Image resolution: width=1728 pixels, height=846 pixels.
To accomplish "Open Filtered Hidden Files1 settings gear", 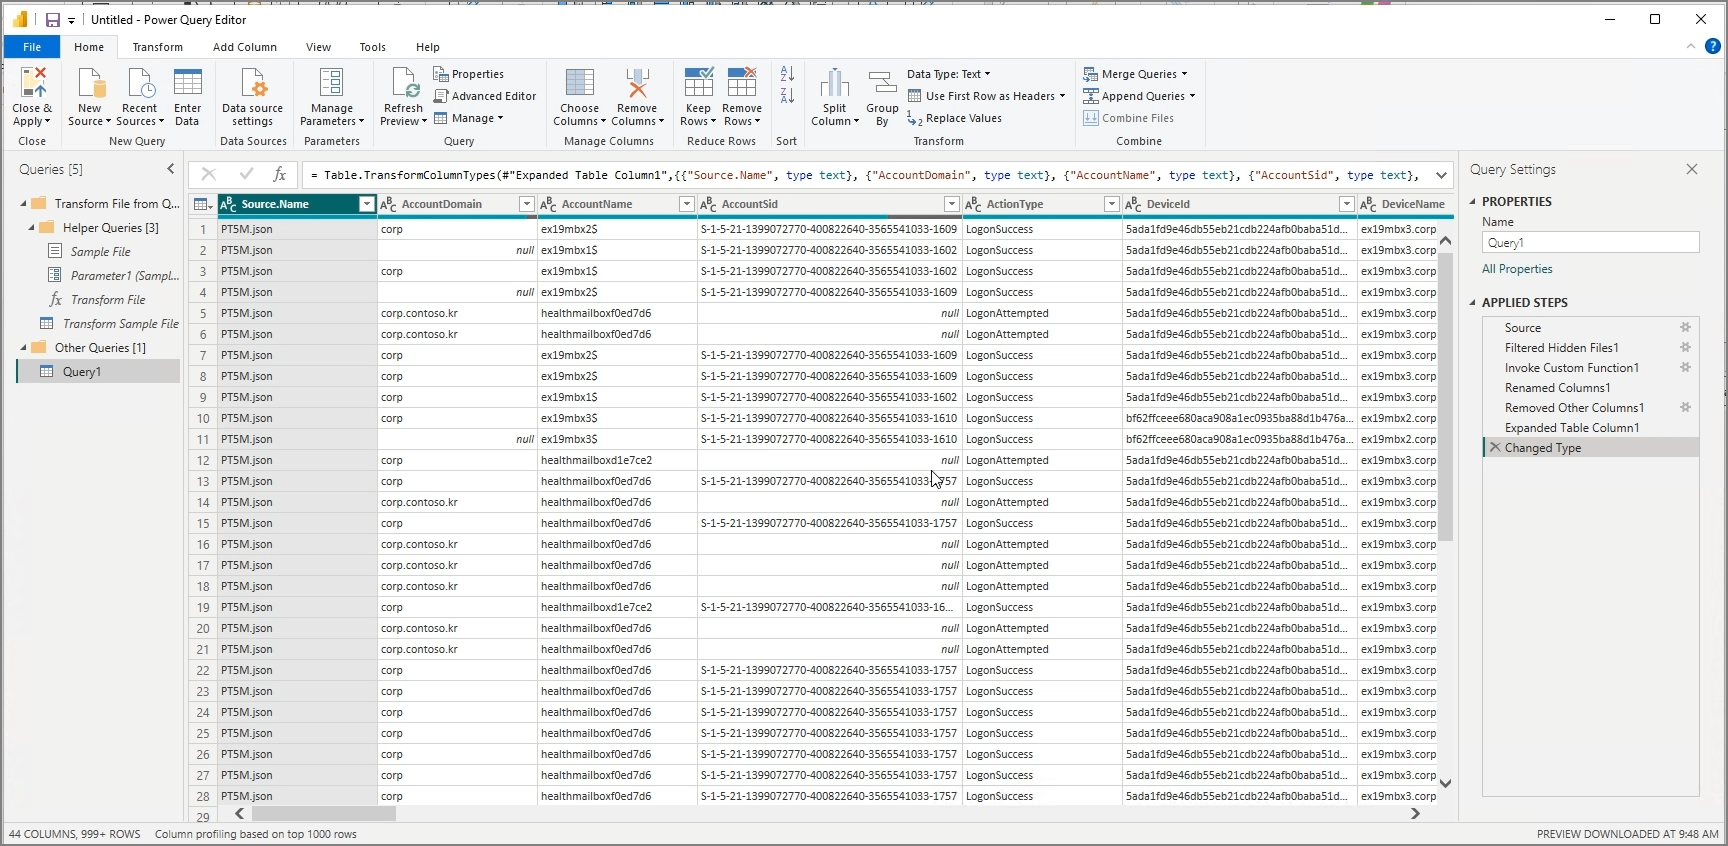I will (1685, 348).
